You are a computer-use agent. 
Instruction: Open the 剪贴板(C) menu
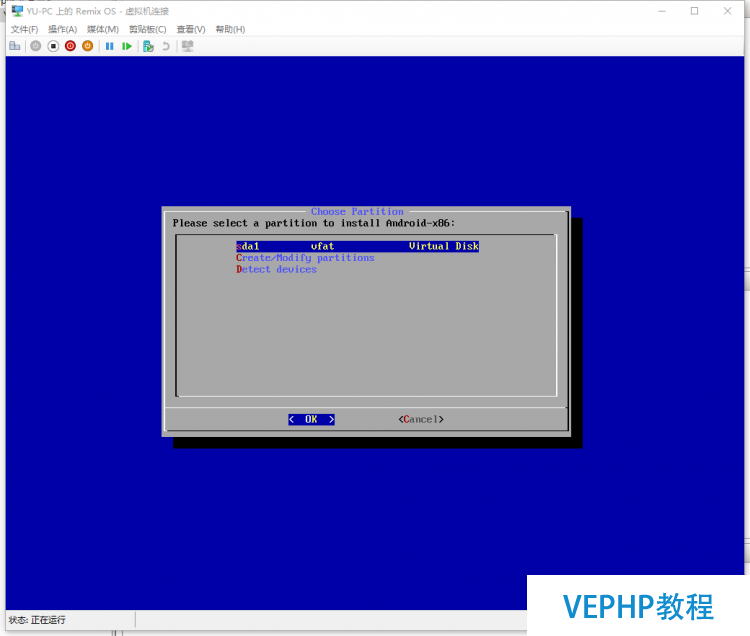[x=148, y=29]
